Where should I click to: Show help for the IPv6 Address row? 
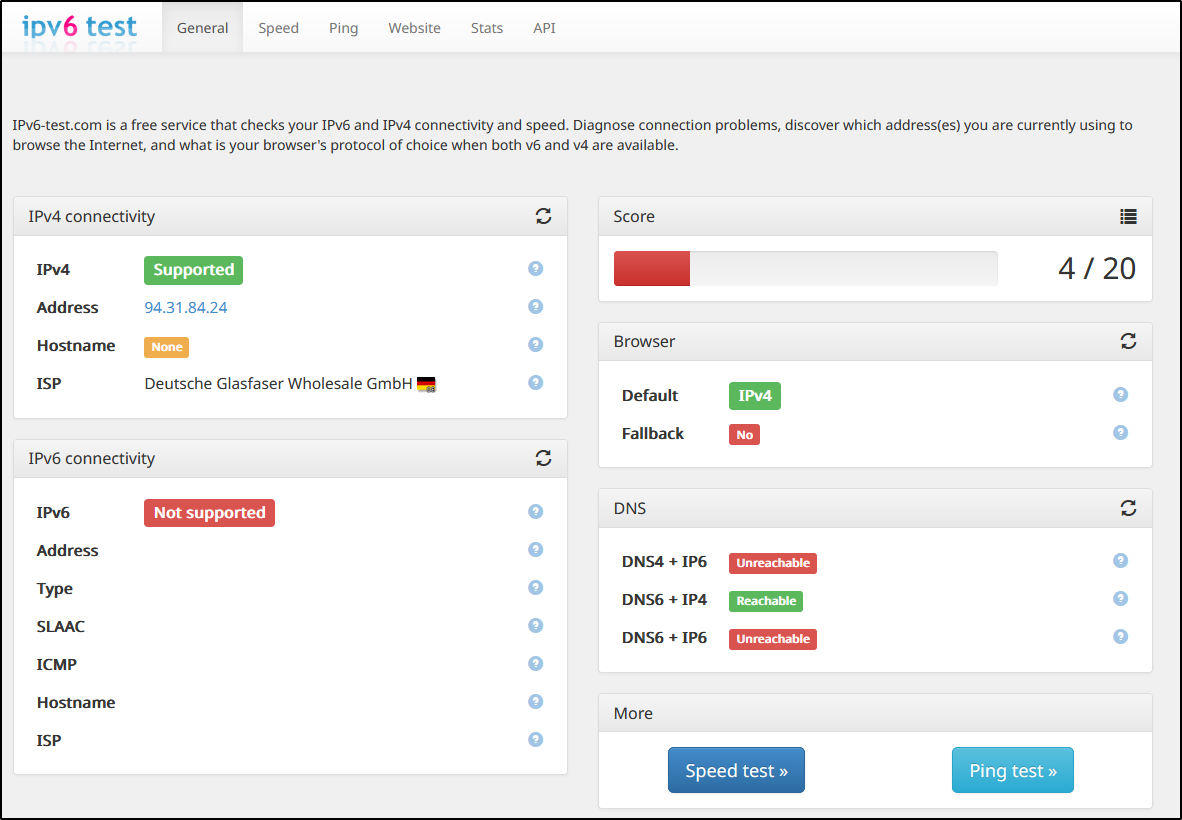tap(535, 549)
